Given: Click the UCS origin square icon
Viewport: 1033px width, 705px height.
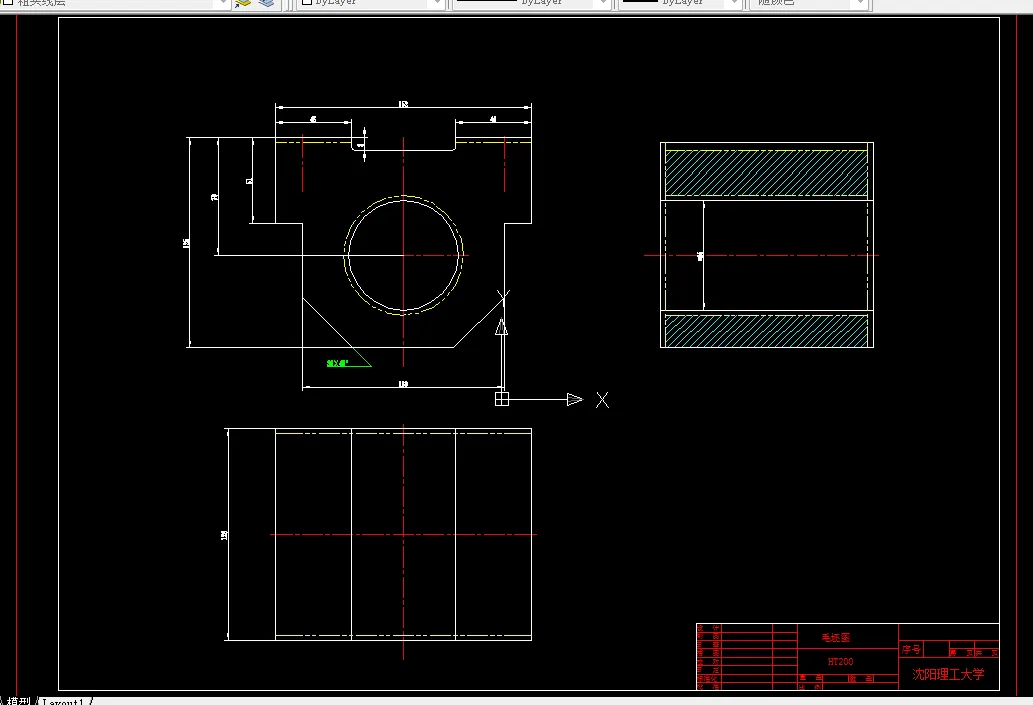Looking at the screenshot, I should pyautogui.click(x=502, y=399).
